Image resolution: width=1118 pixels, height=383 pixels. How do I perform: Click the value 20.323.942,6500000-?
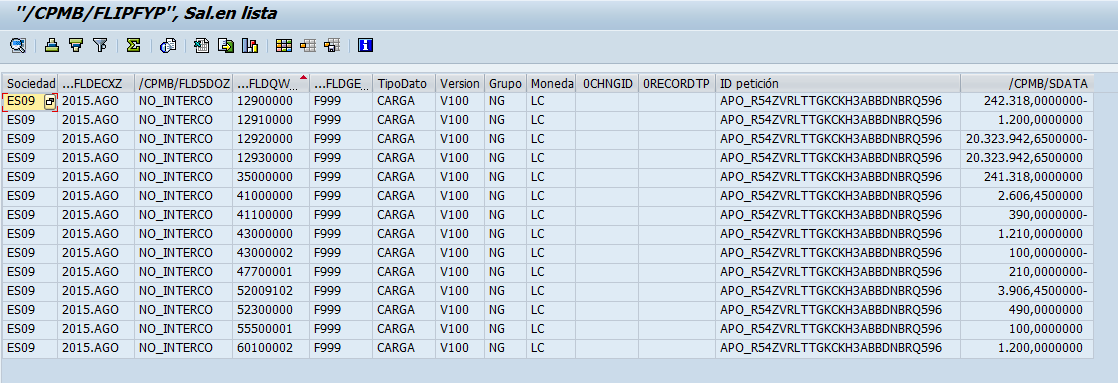point(1027,139)
